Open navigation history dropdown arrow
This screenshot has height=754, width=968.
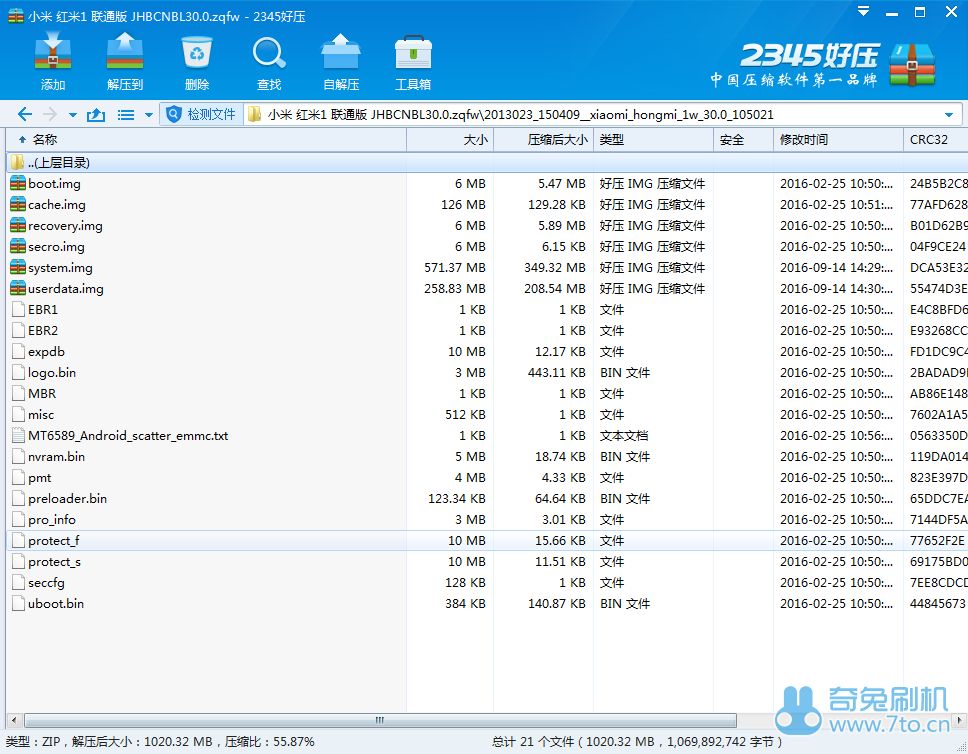(73, 115)
